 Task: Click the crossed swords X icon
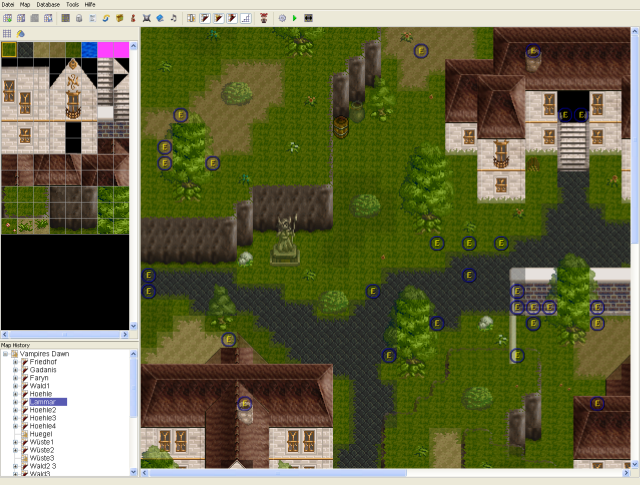(x=147, y=18)
